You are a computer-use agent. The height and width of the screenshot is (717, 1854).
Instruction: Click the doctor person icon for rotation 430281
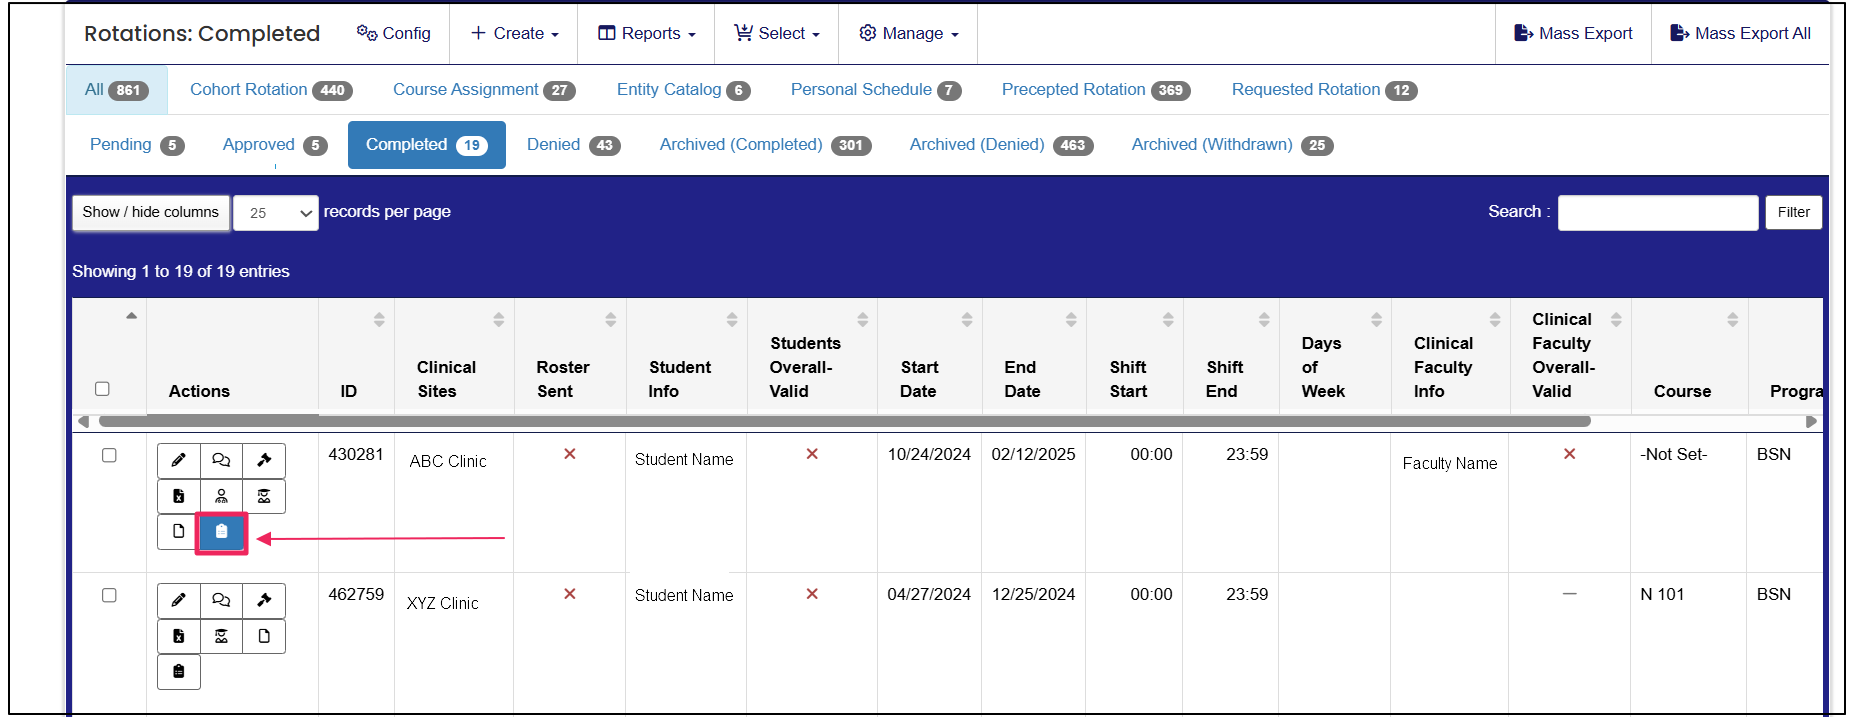coord(221,496)
